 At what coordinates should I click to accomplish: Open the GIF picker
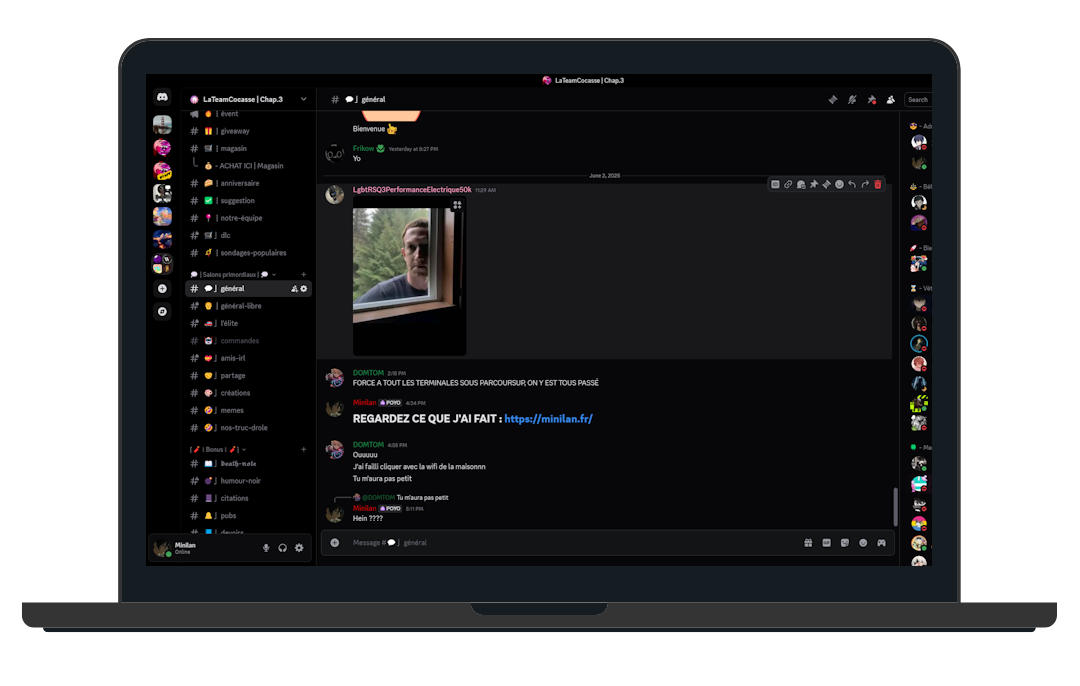826,543
